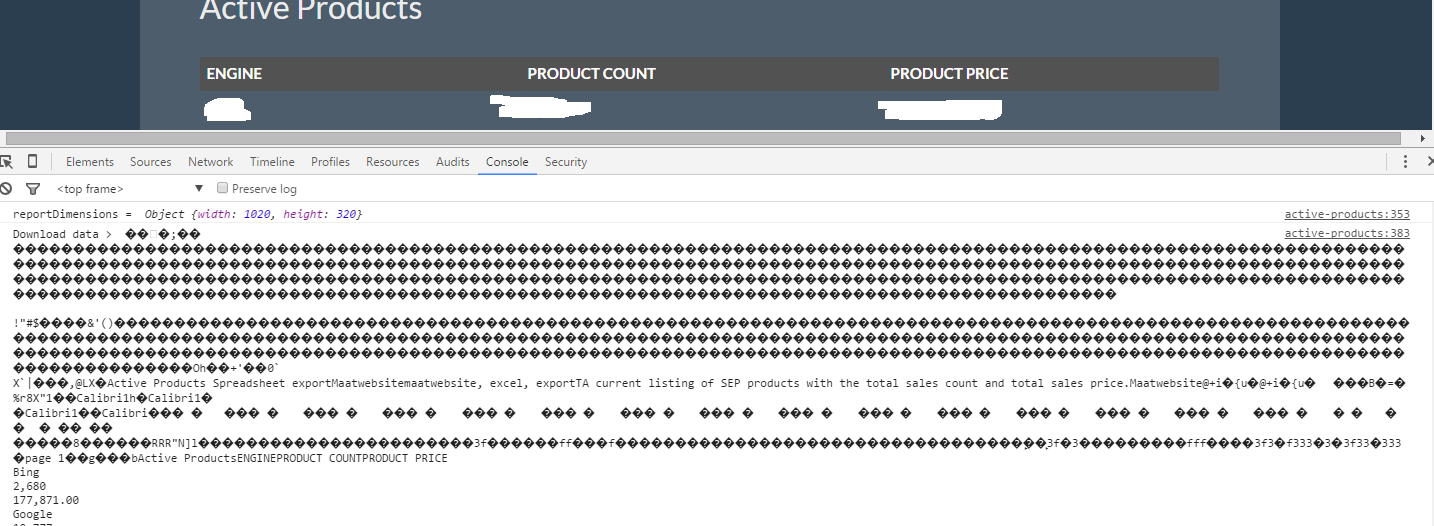This screenshot has width=1434, height=526.
Task: Click the 177,871.00 value in console output
Action: 46,500
